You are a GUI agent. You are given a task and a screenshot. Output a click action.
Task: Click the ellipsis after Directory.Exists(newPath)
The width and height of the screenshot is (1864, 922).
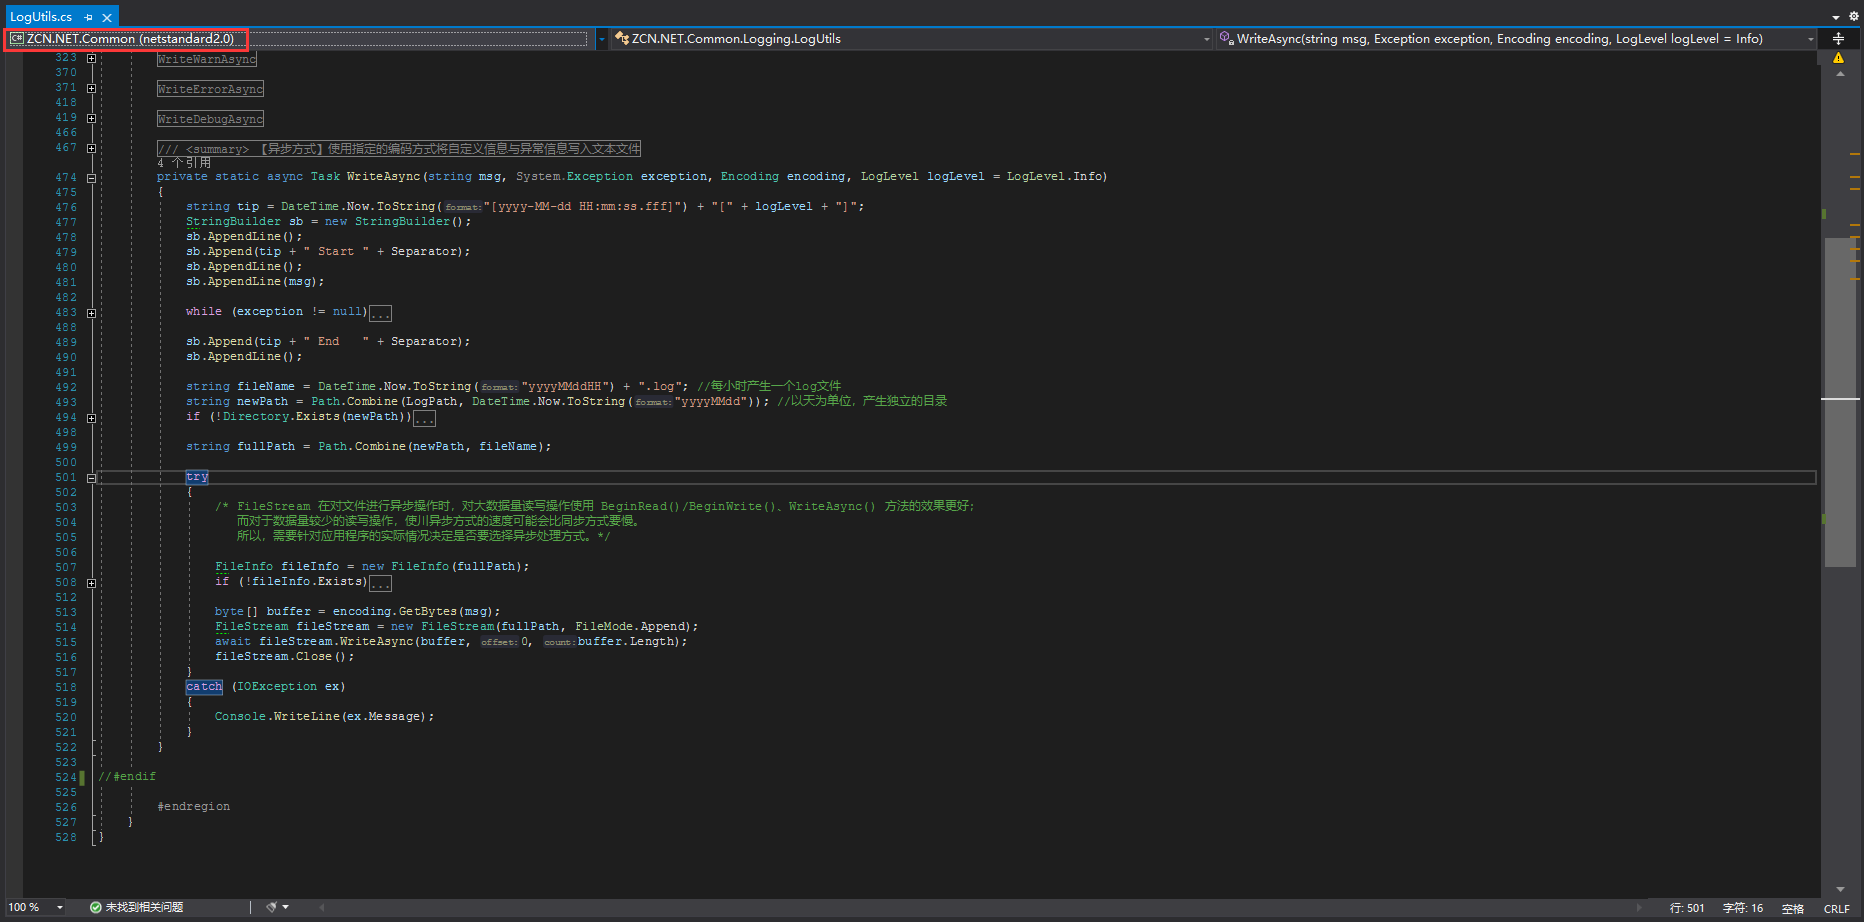424,418
